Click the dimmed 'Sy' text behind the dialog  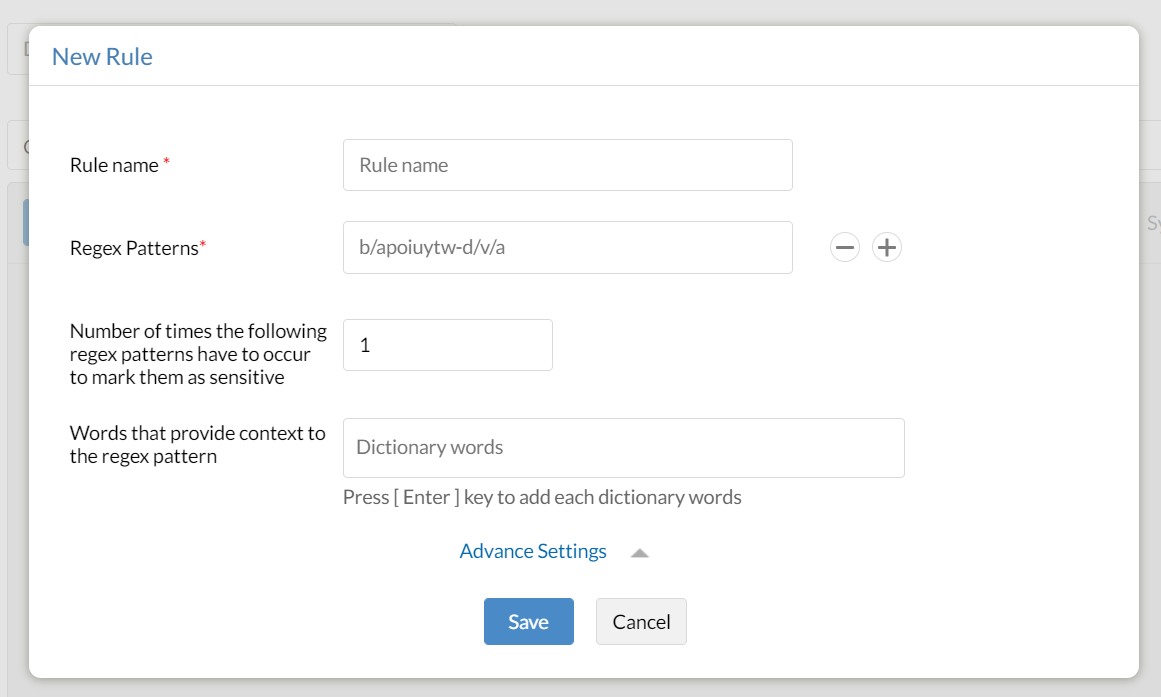click(1152, 223)
